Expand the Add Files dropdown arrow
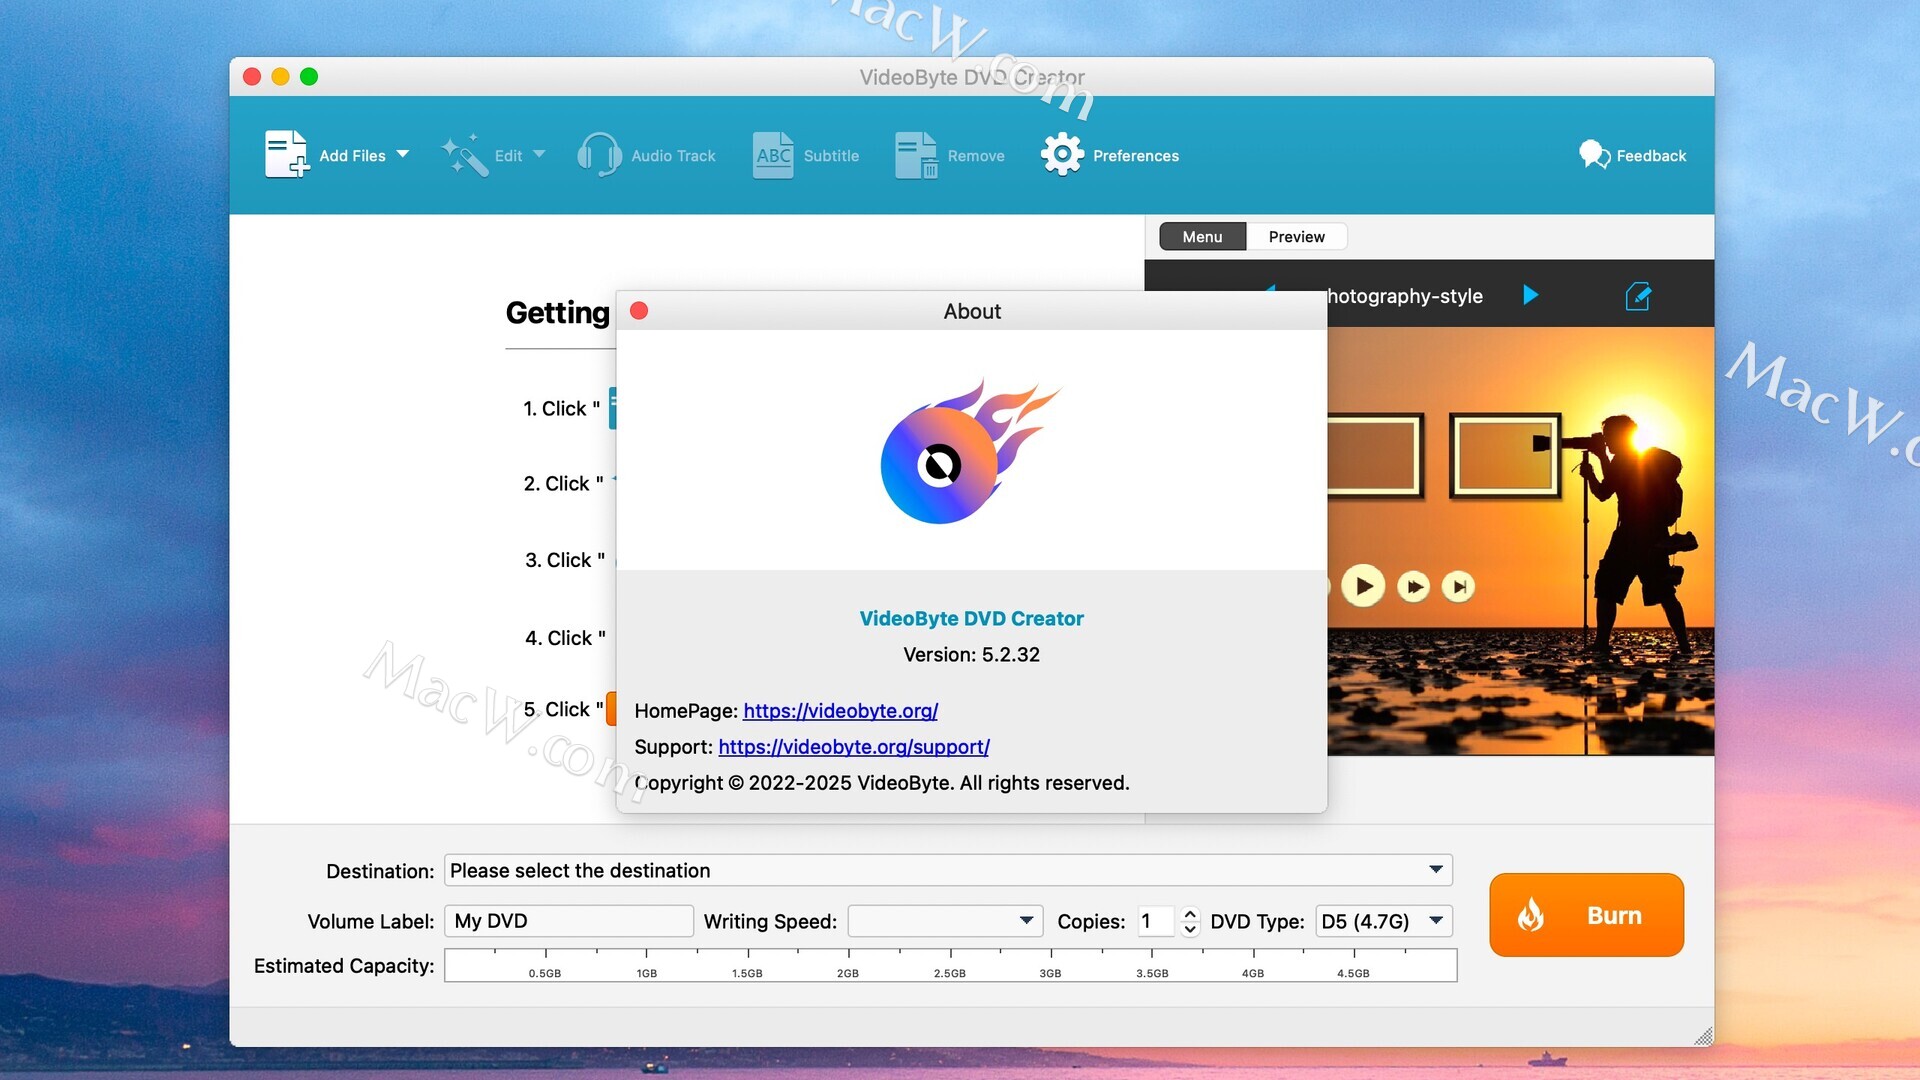Image resolution: width=1920 pixels, height=1080 pixels. 403,155
